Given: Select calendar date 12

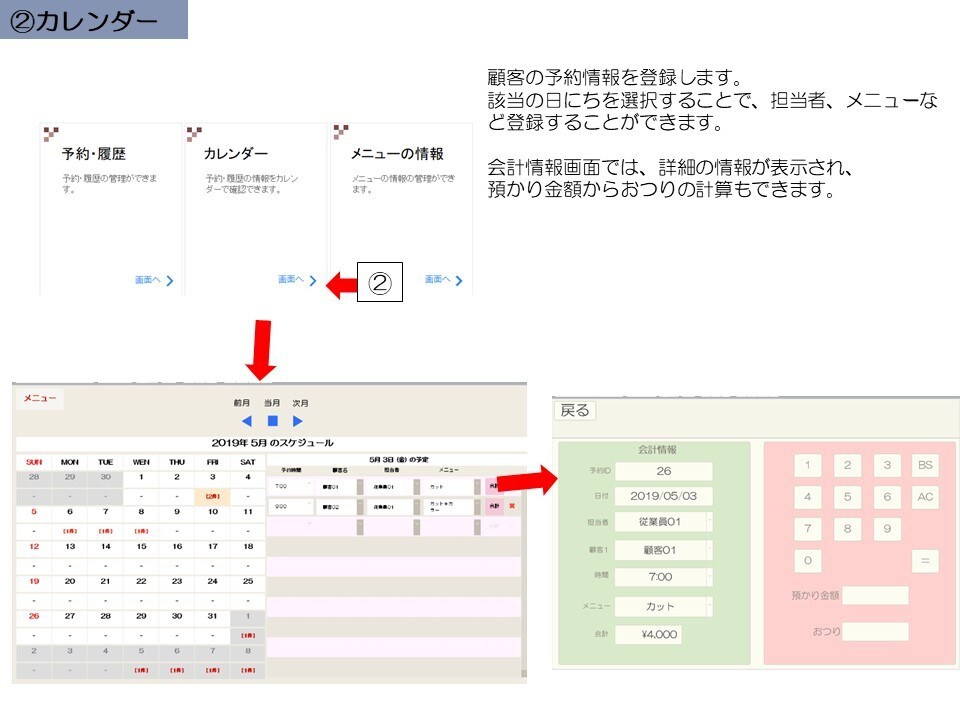Looking at the screenshot, I should [34, 547].
